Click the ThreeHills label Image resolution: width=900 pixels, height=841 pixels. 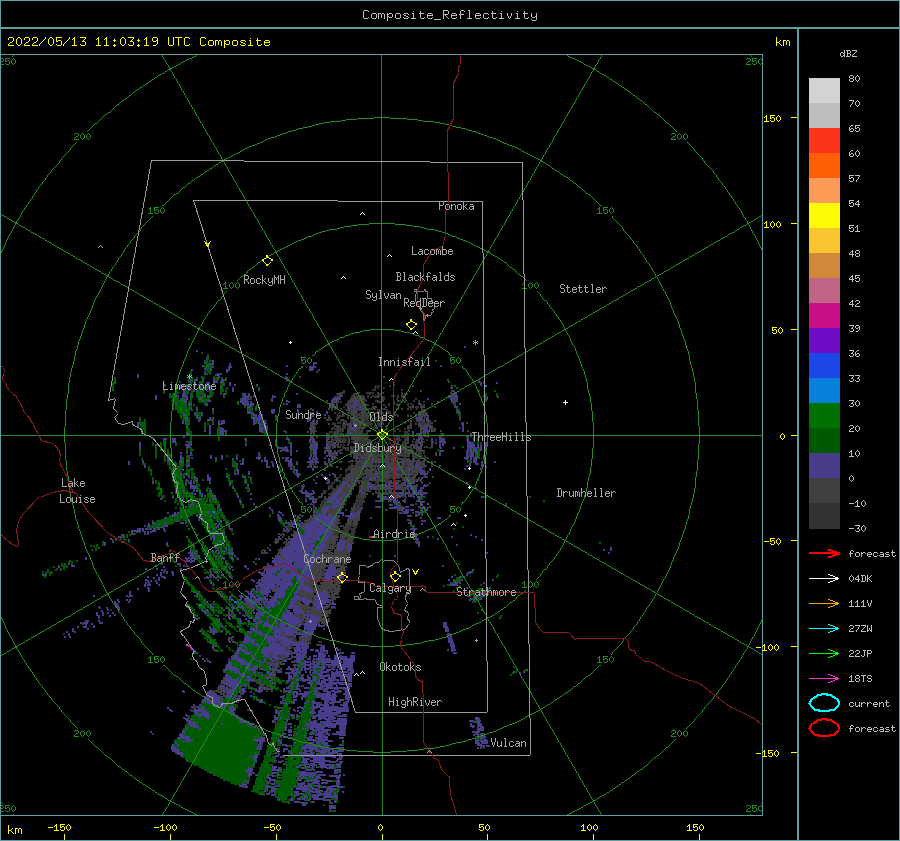coord(501,437)
